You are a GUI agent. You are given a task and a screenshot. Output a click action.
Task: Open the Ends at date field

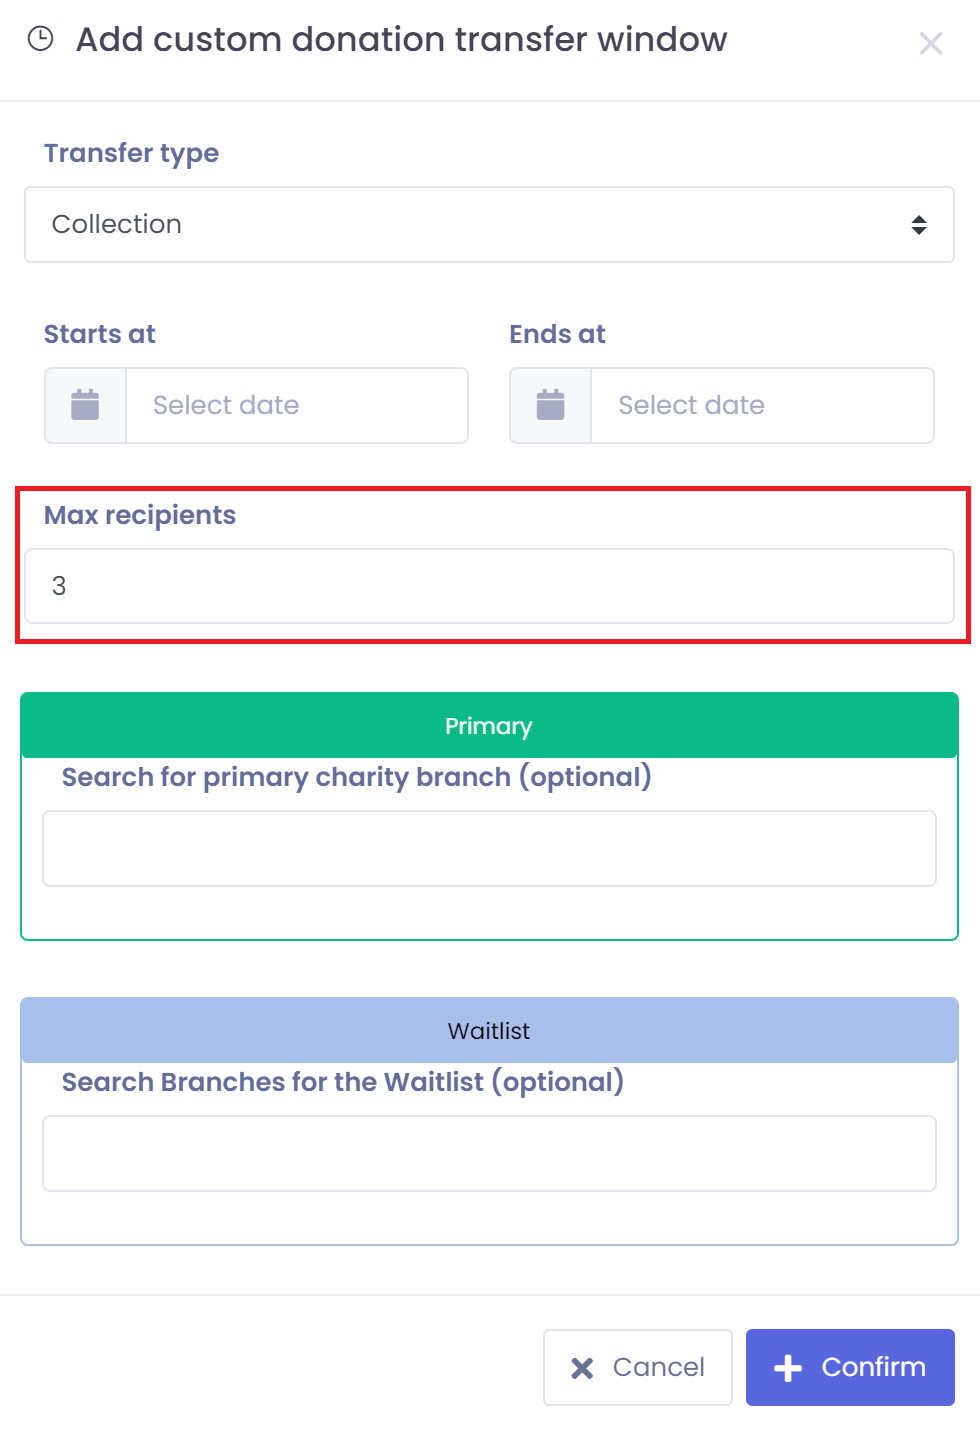coord(763,405)
